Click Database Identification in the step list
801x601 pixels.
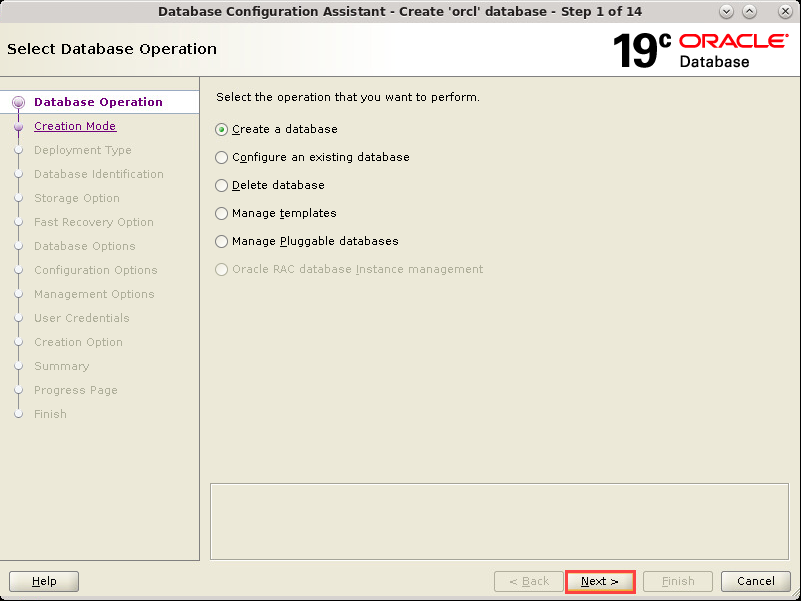click(99, 174)
